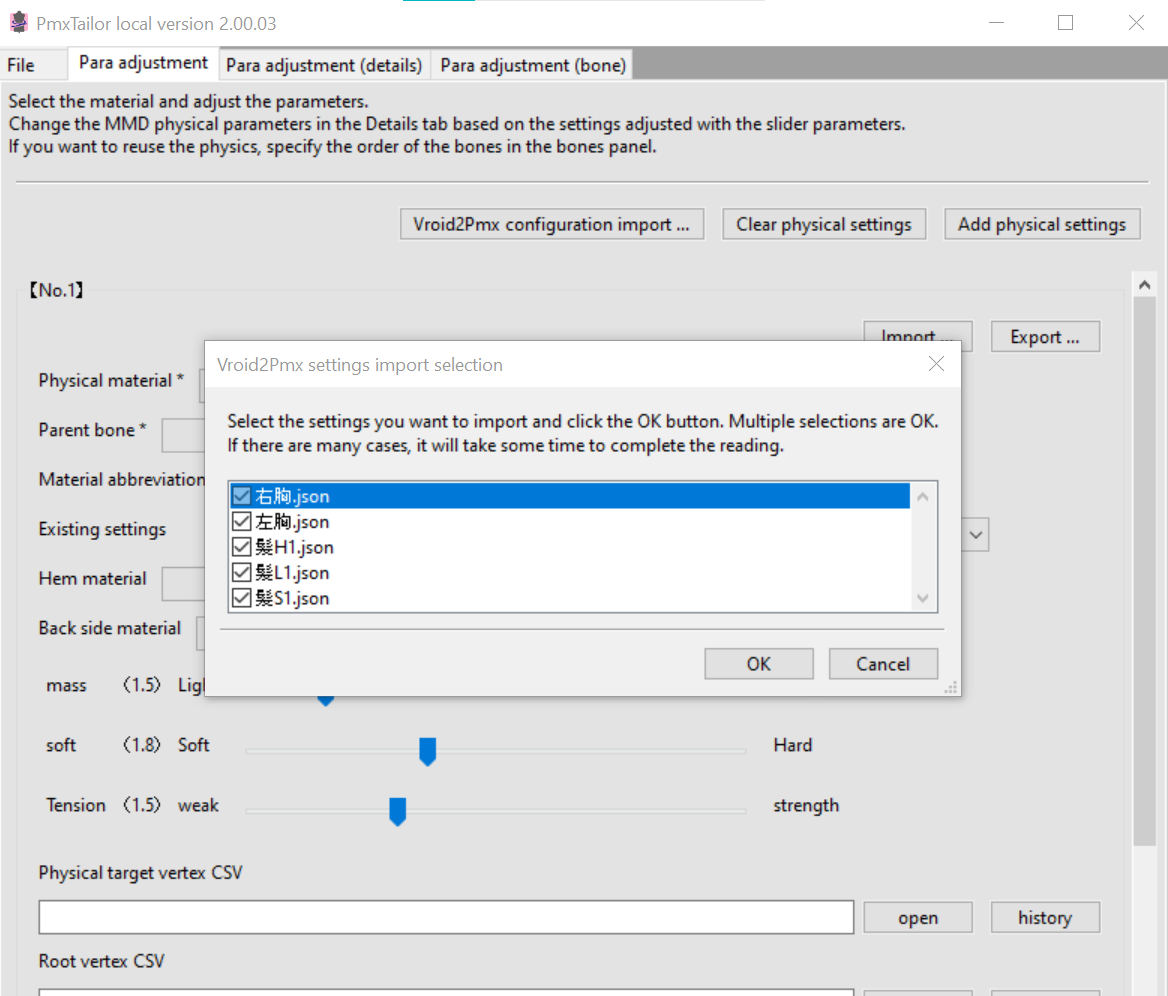
Task: Switch to the Para adjustment (details) tab
Action: 323,64
